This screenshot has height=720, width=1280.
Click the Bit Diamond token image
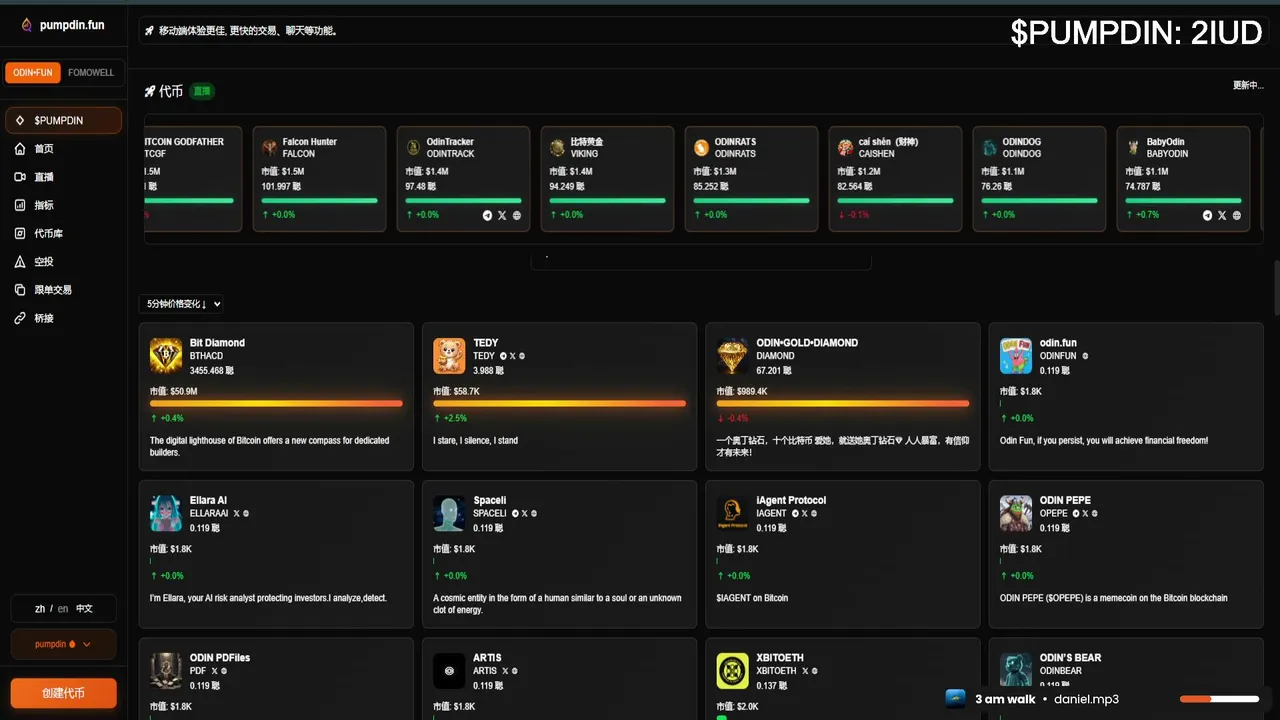point(166,356)
